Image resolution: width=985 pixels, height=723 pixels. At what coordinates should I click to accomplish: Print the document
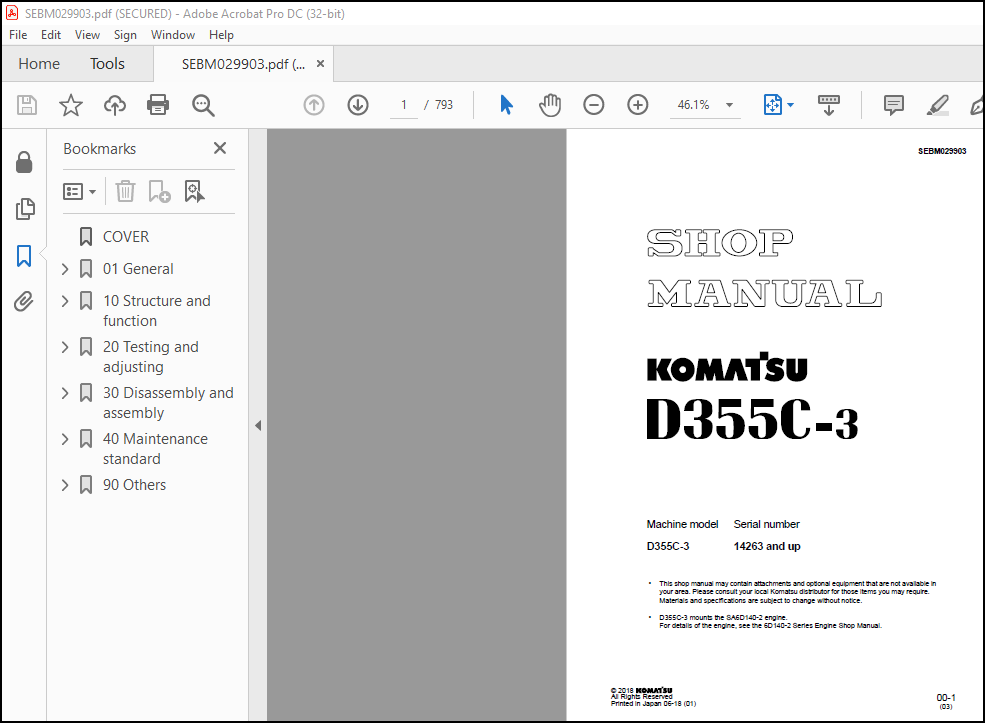coord(158,105)
